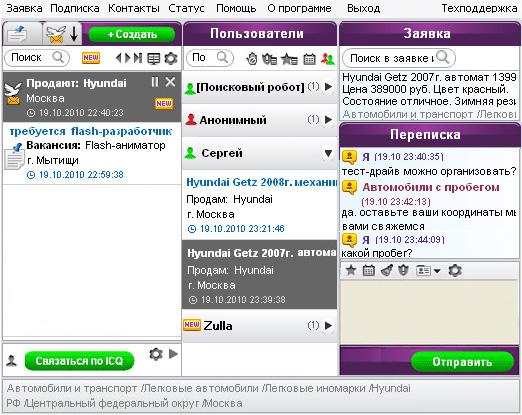Select the Сергей user name
The image size is (522, 415).
tap(222, 153)
